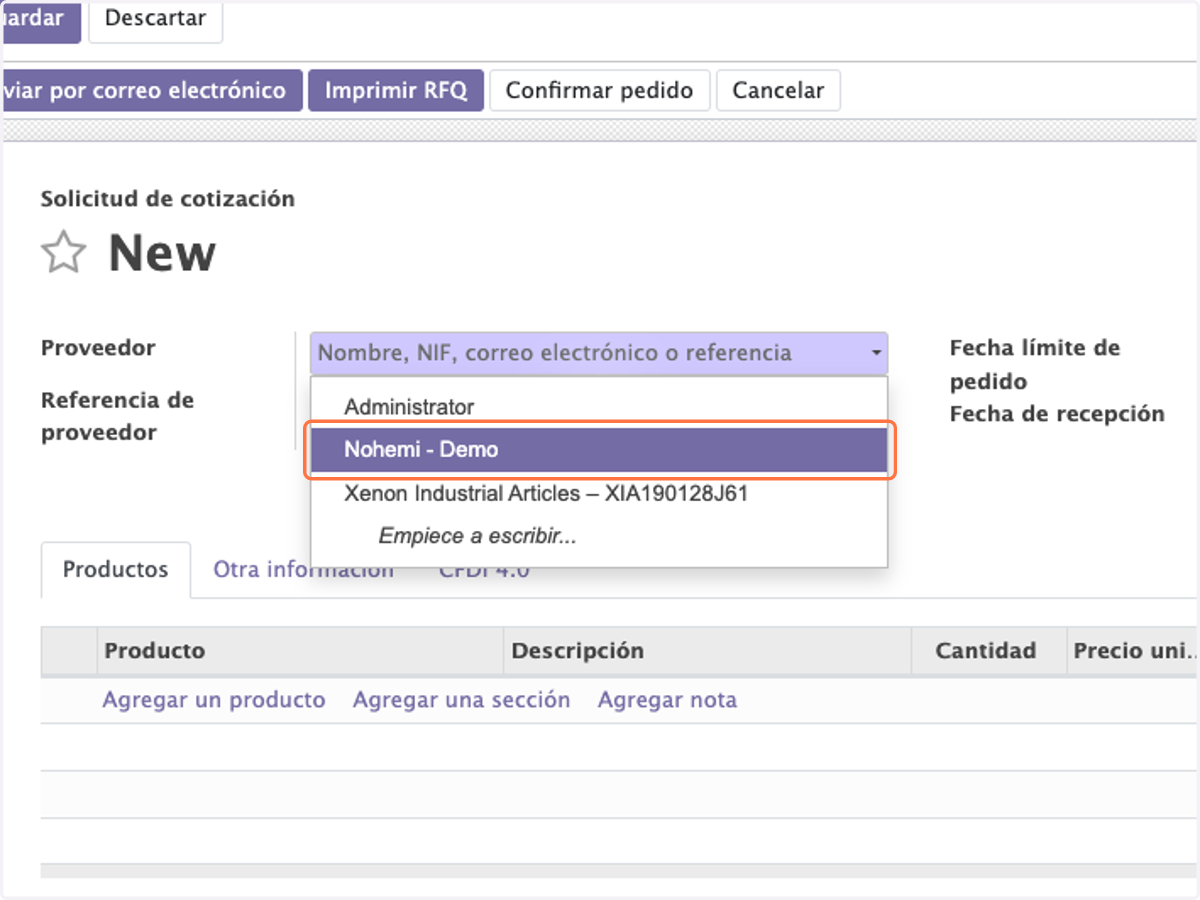Click the Descripción column header
Image resolution: width=1200 pixels, height=900 pixels.
[x=707, y=651]
